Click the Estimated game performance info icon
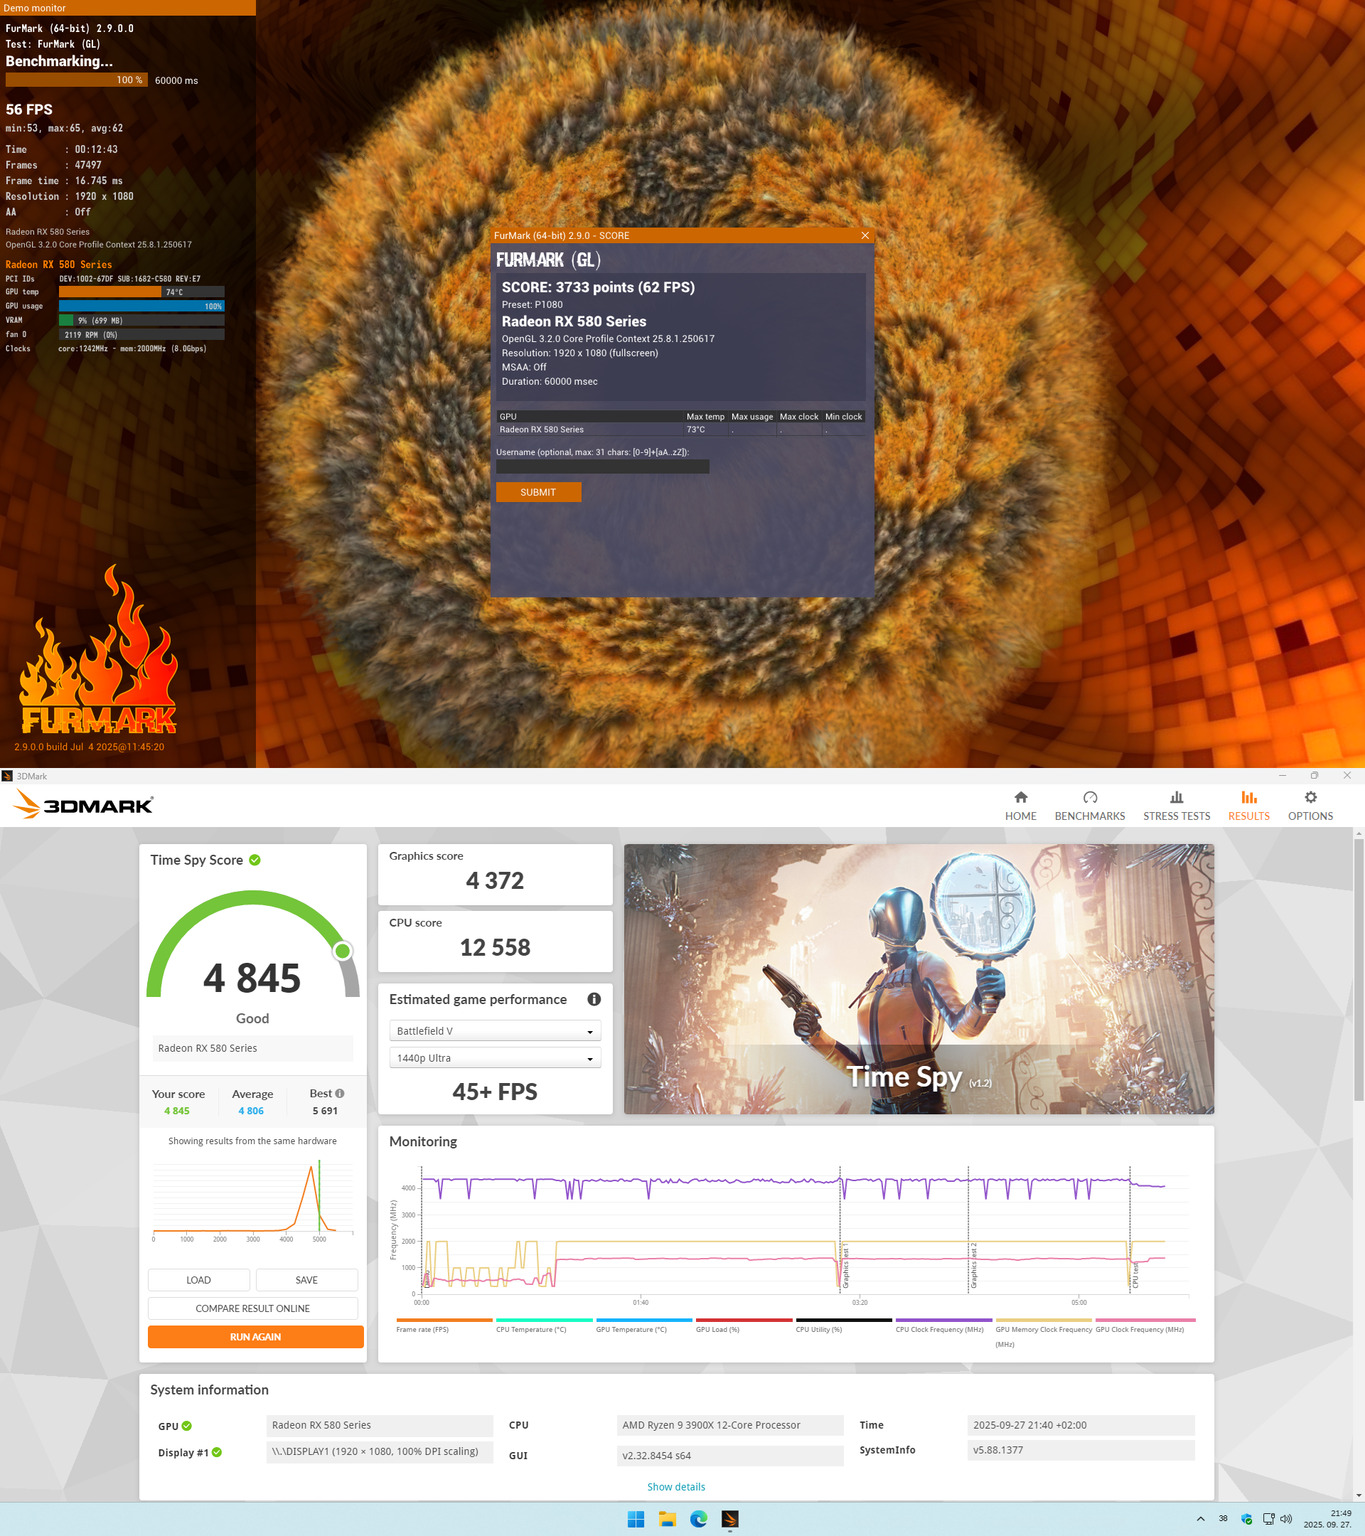The height and width of the screenshot is (1536, 1365). [x=594, y=999]
